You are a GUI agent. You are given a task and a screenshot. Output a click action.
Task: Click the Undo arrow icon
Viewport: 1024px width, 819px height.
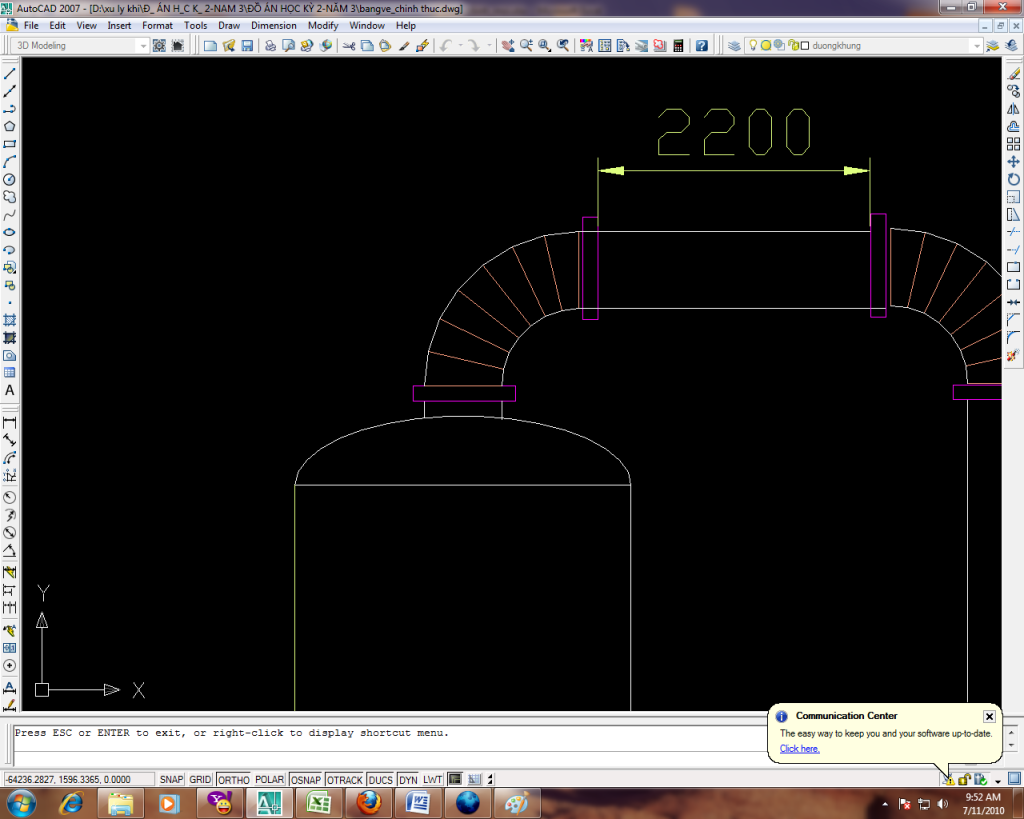click(446, 46)
